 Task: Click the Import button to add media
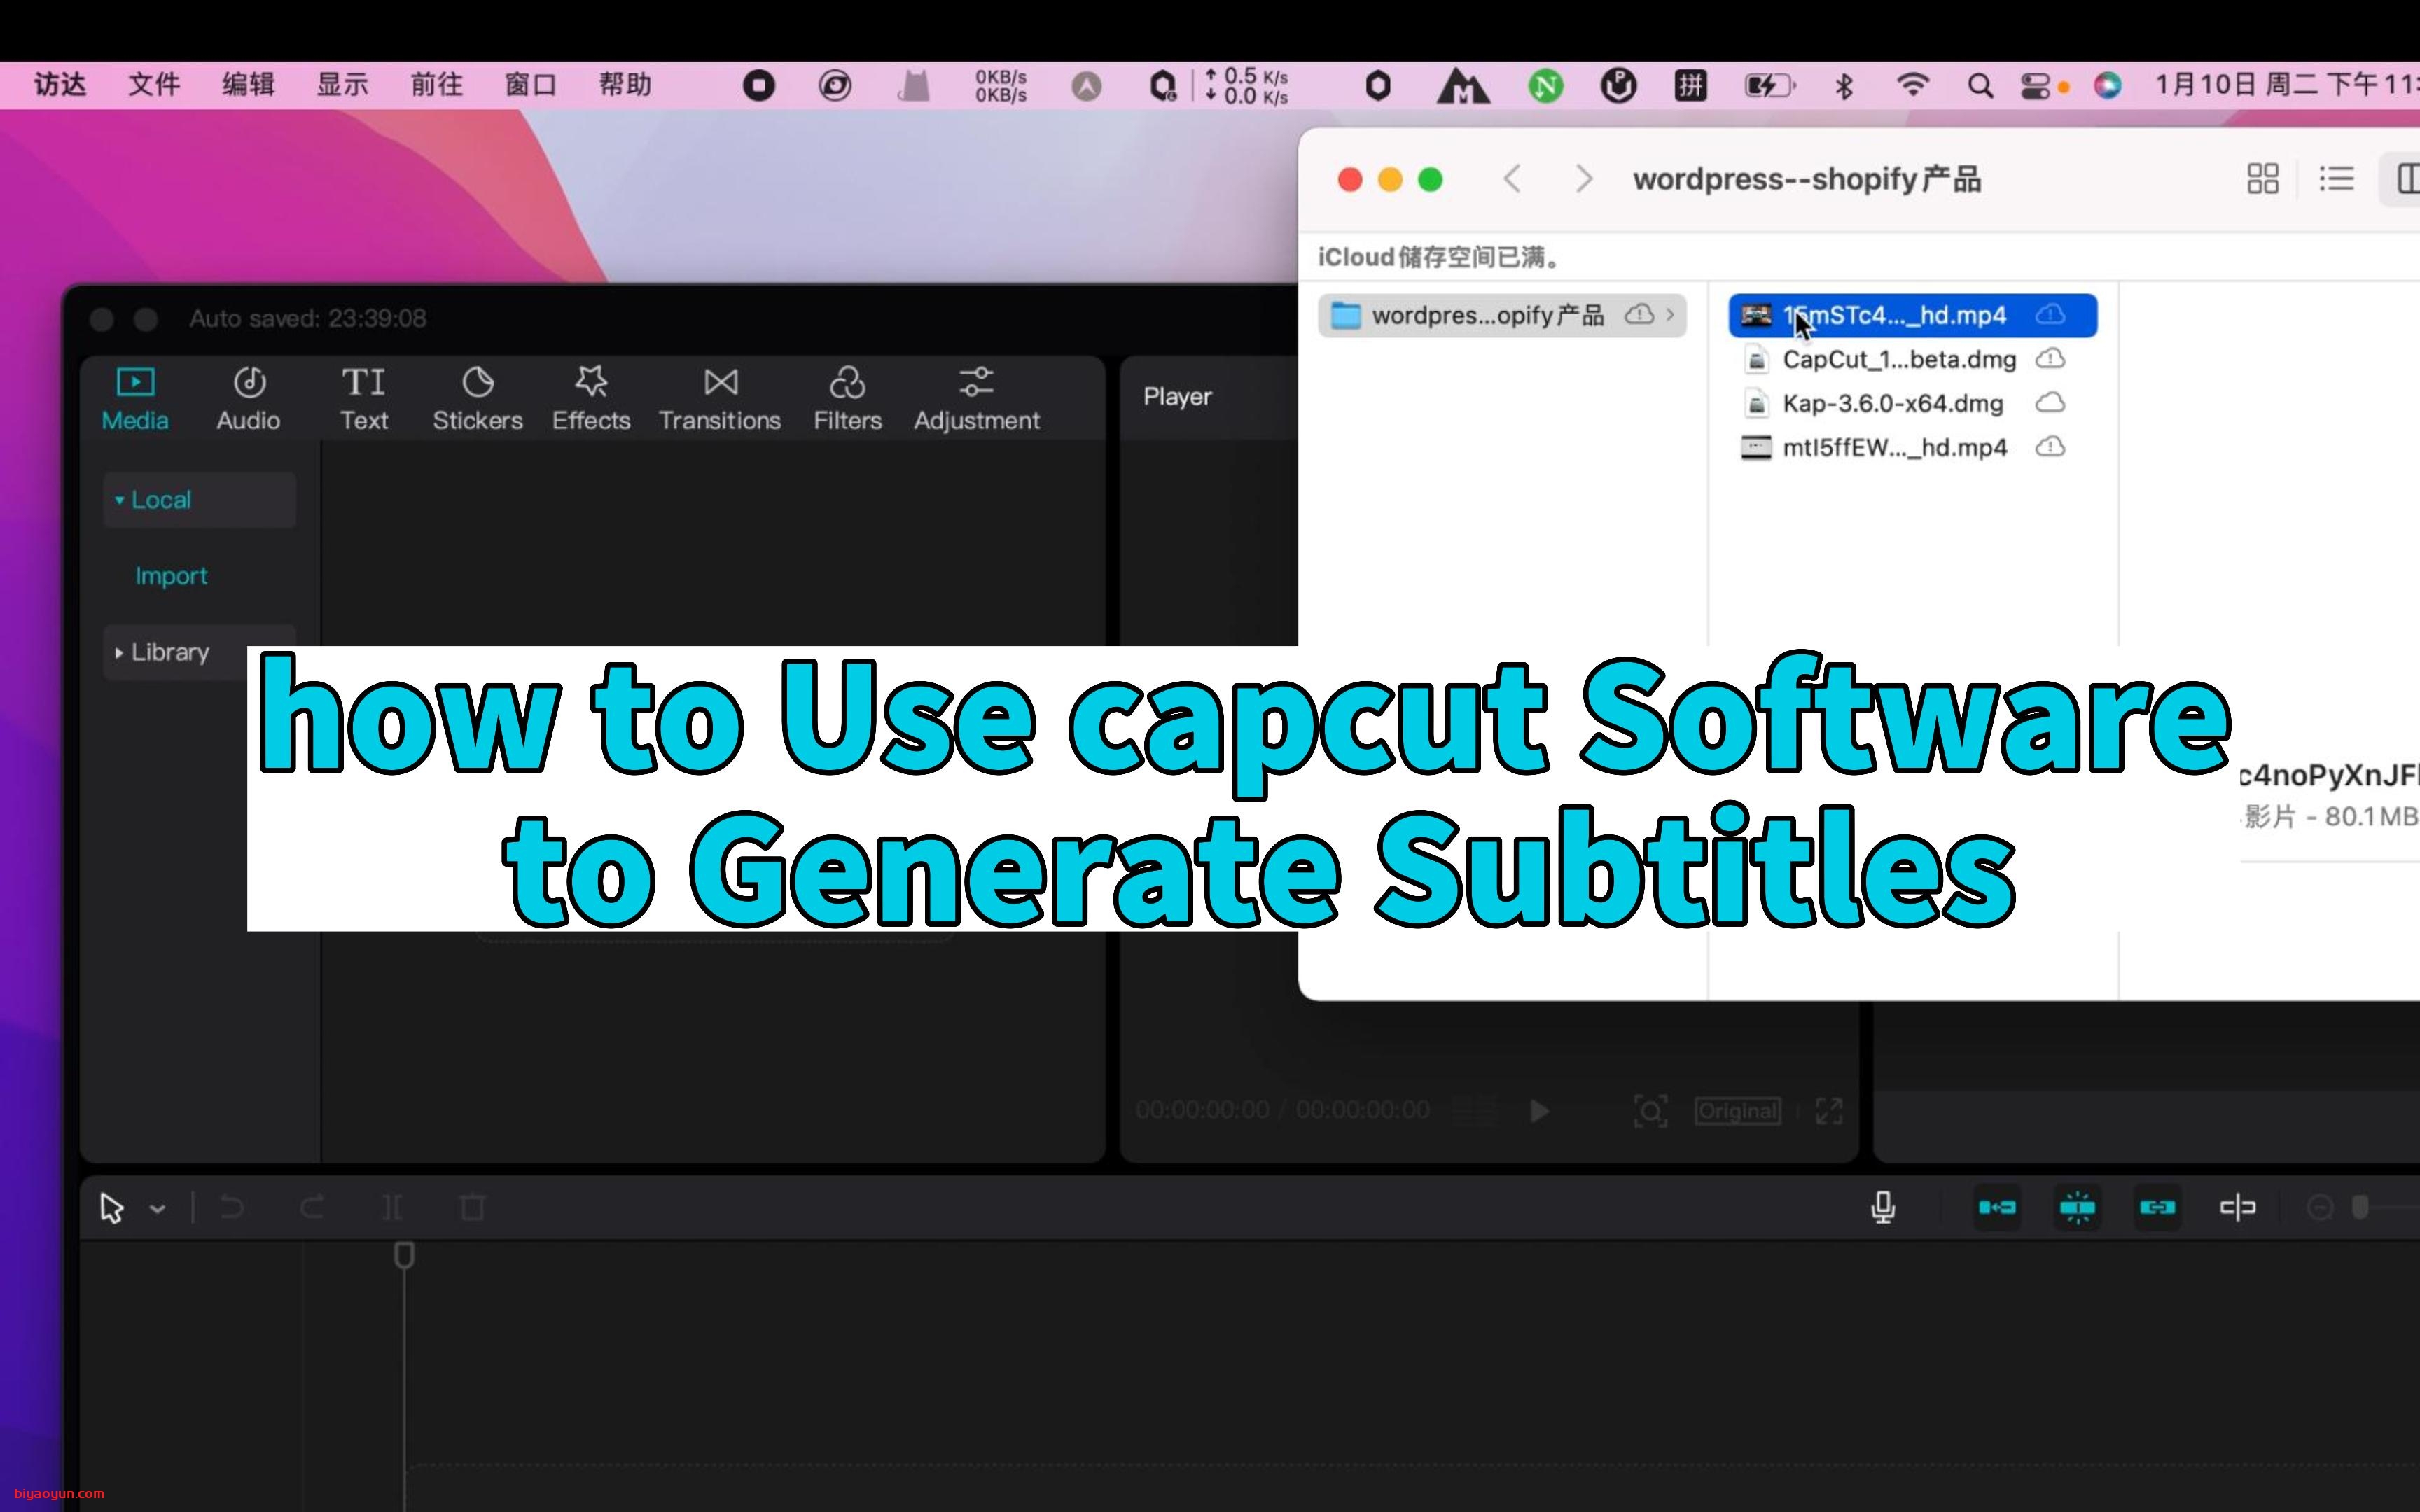point(171,575)
